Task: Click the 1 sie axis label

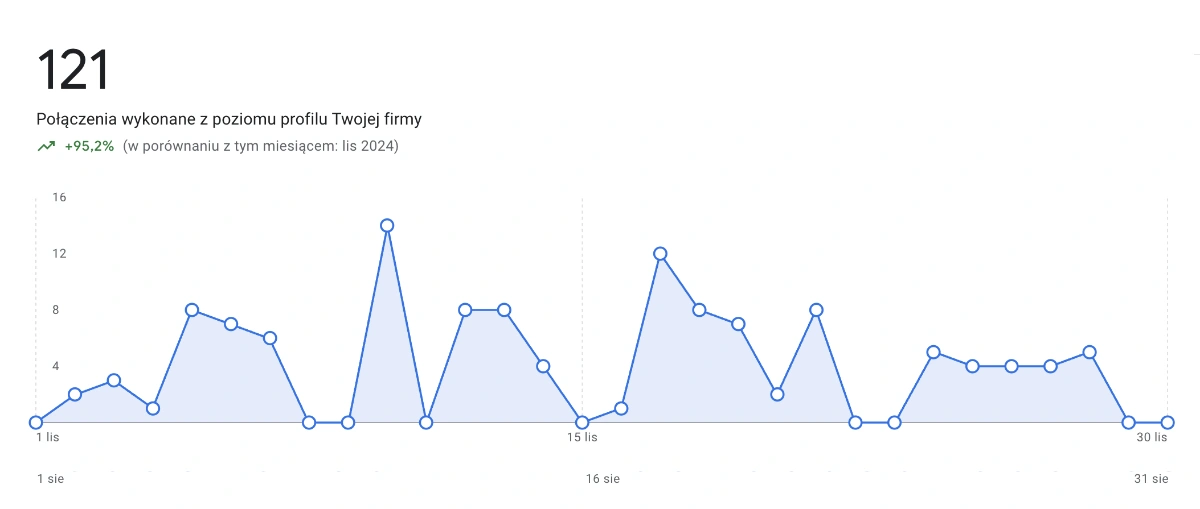Action: tap(50, 479)
